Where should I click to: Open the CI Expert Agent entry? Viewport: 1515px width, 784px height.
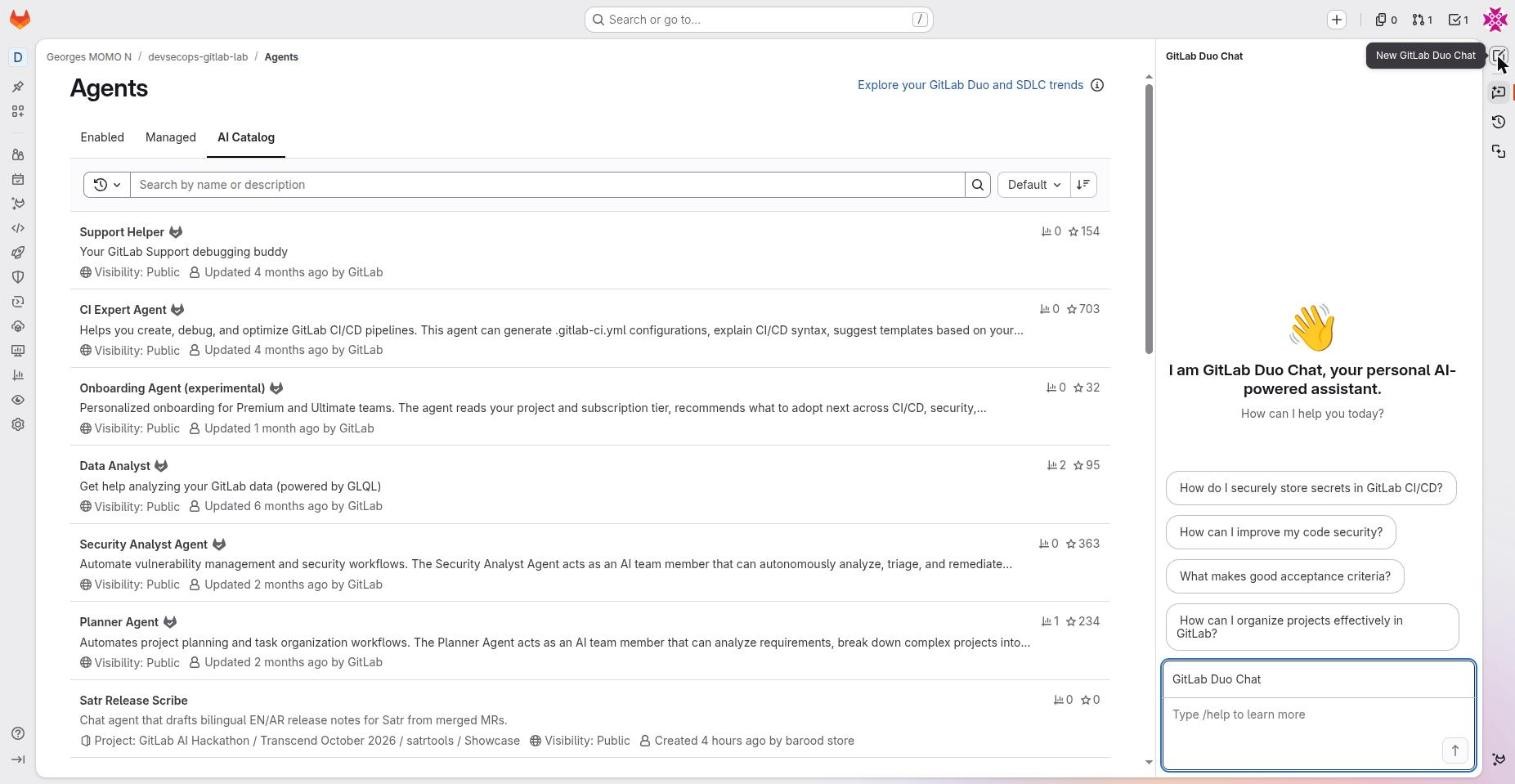(x=123, y=310)
